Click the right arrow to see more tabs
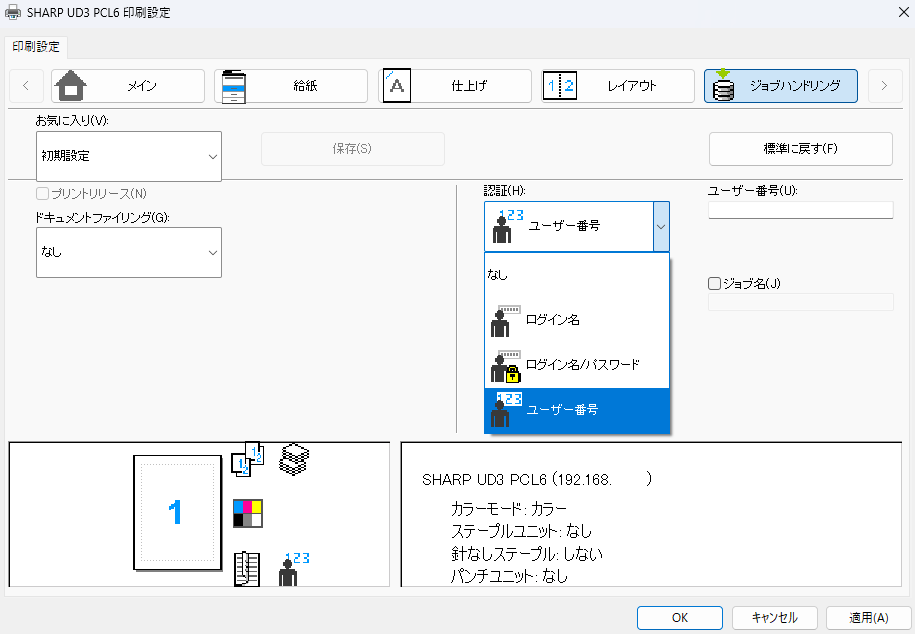 coord(885,86)
